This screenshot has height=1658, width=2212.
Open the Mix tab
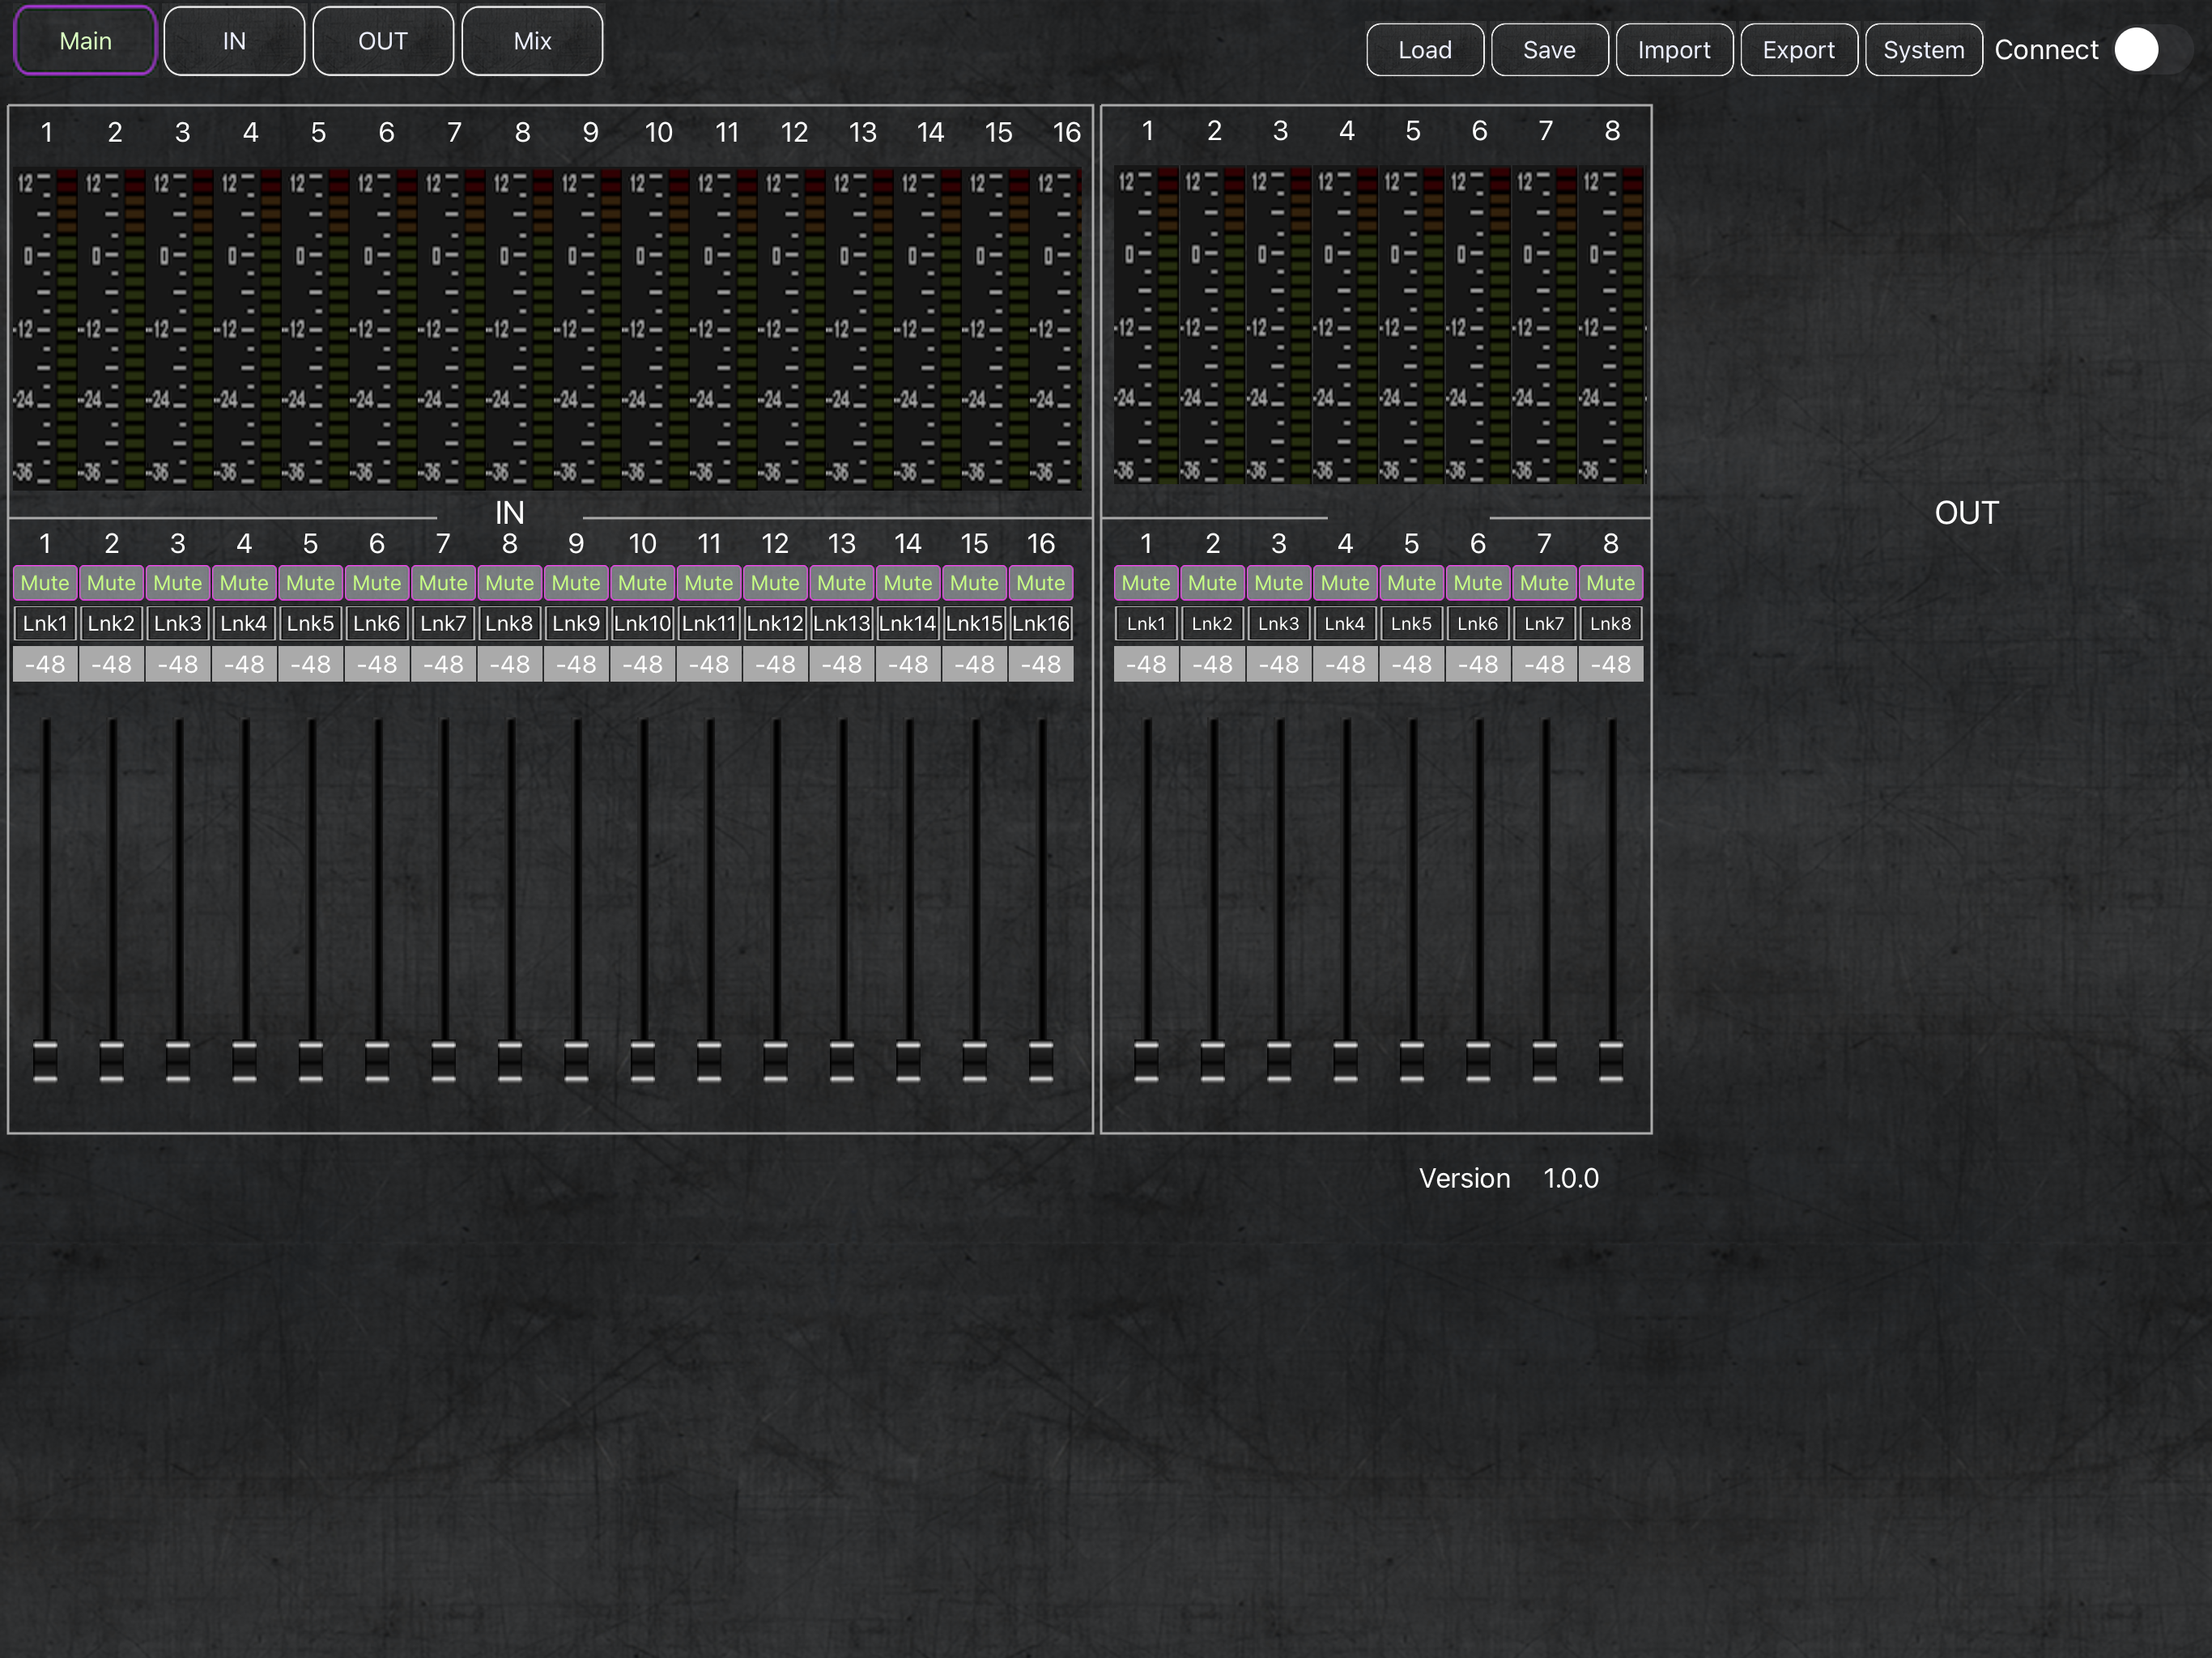point(532,41)
